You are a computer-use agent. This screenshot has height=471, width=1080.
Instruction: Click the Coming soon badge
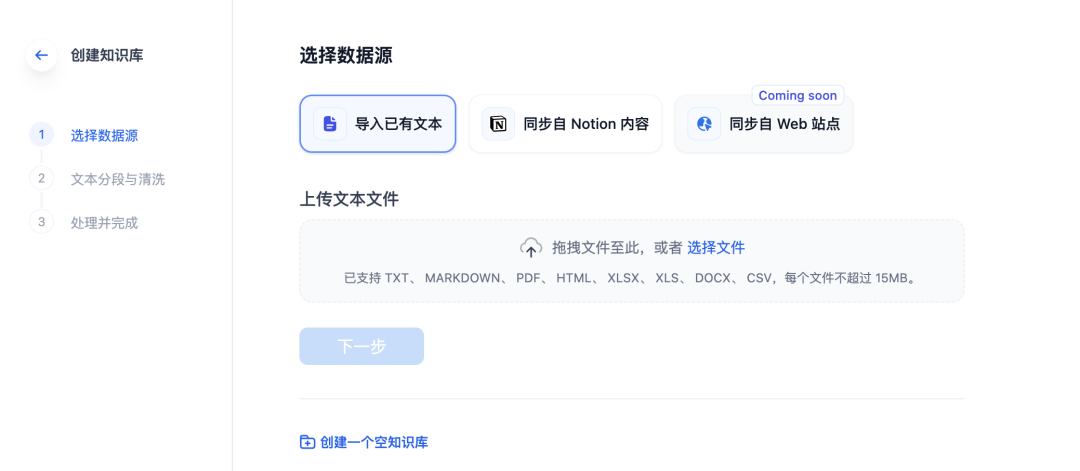[x=797, y=95]
